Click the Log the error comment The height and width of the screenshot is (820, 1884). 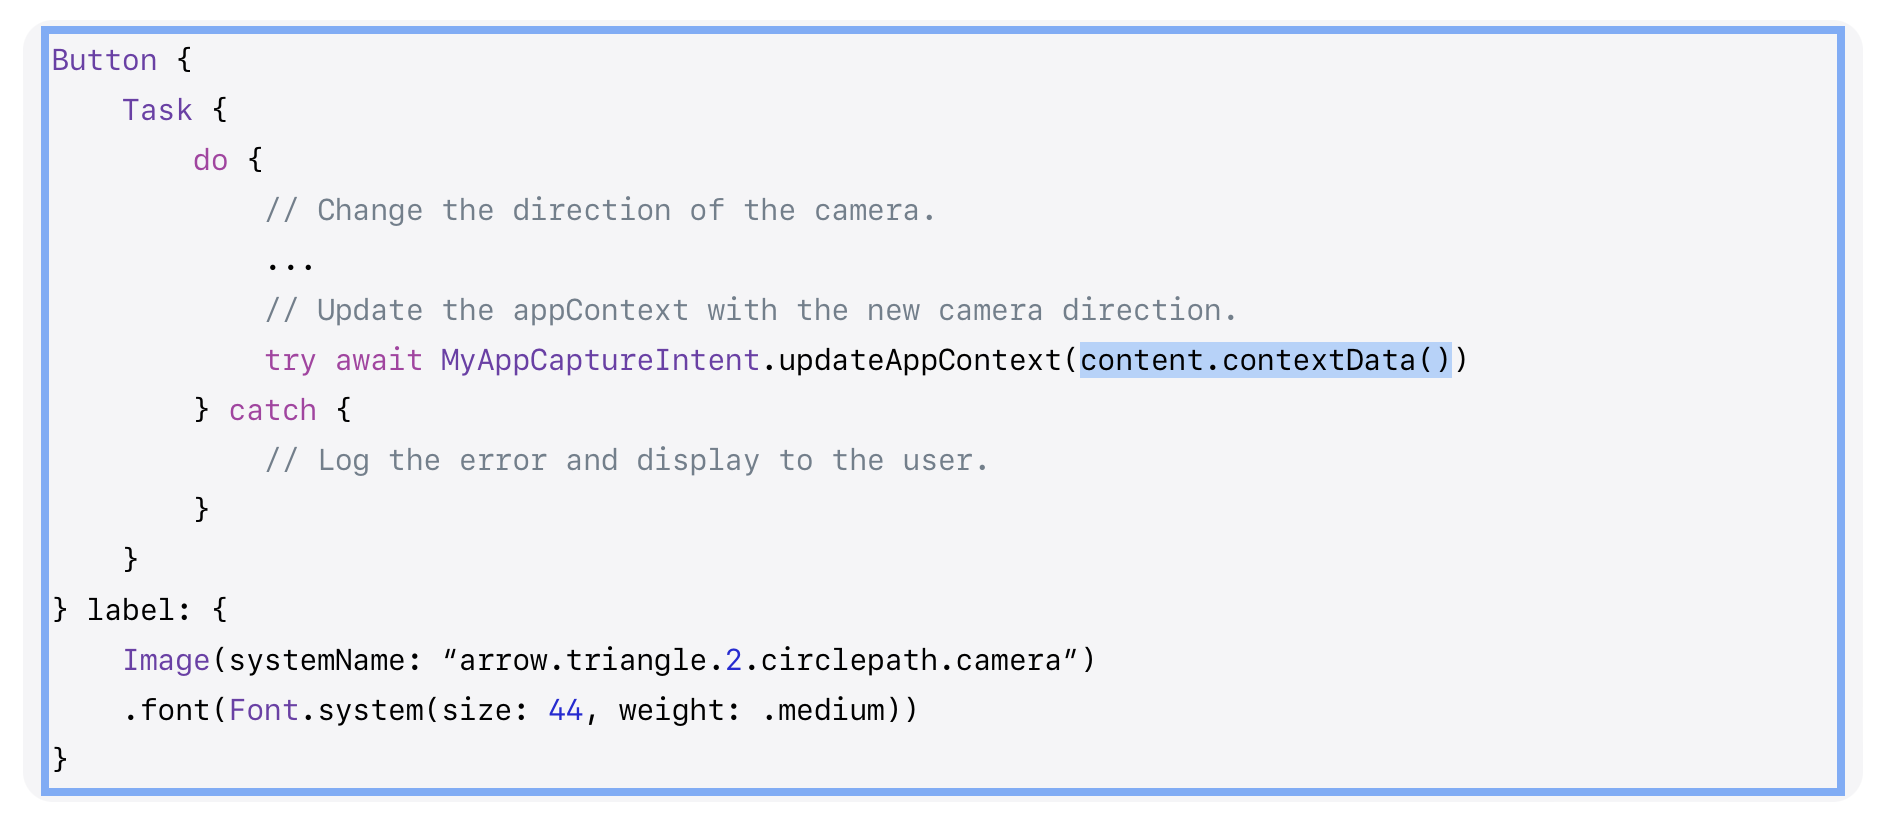627,460
